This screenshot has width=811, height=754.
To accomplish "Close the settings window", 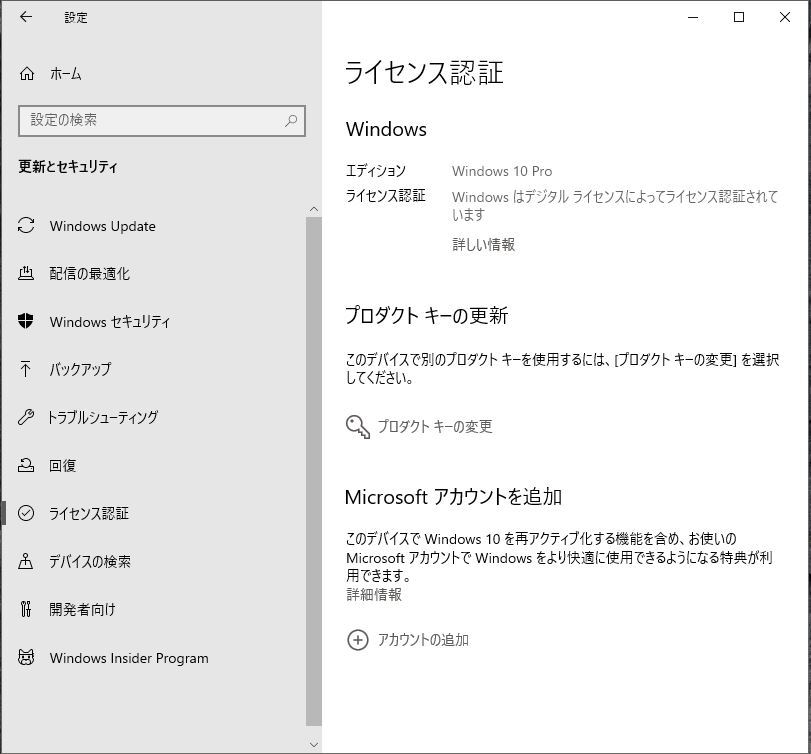I will [x=785, y=17].
